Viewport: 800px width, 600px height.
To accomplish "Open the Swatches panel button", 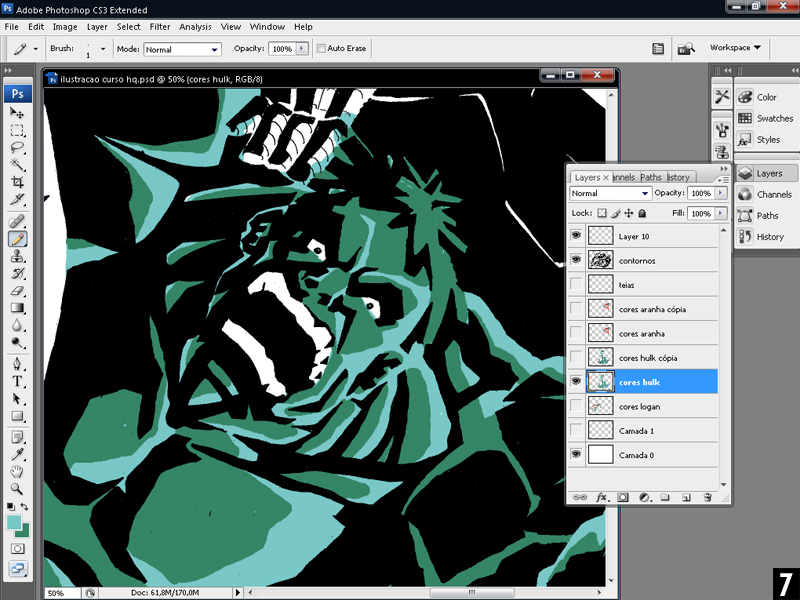I will coord(774,118).
